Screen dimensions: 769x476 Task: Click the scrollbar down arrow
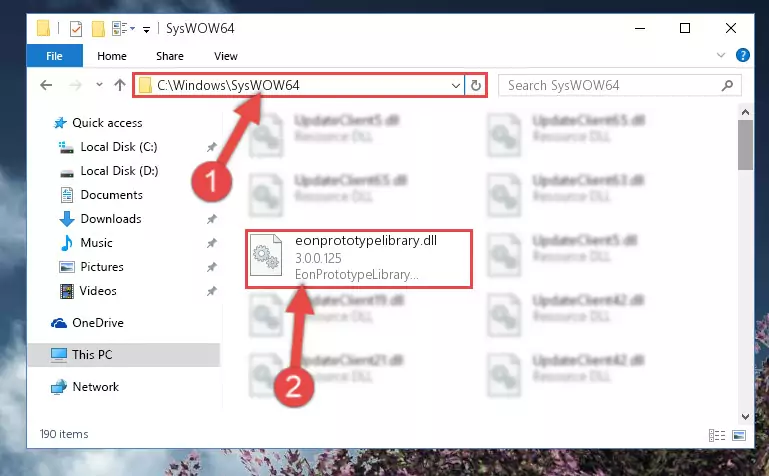[x=745, y=417]
